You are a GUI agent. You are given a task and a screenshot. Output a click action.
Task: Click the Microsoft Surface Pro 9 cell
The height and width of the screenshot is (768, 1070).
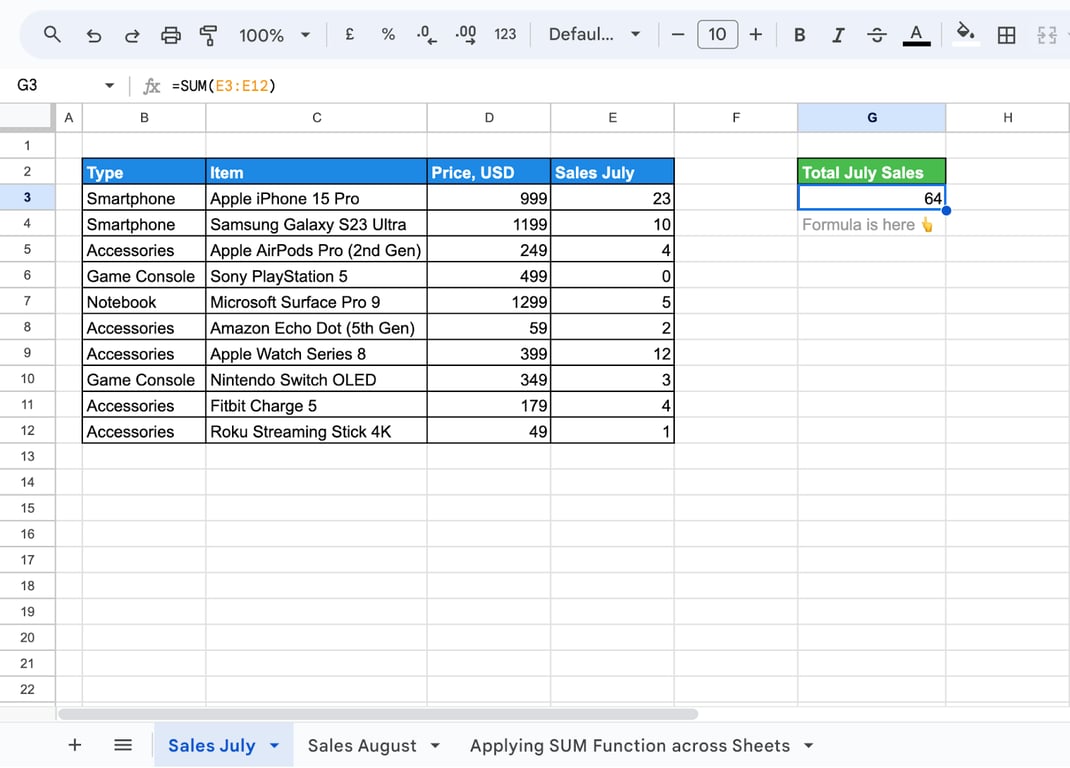(317, 302)
